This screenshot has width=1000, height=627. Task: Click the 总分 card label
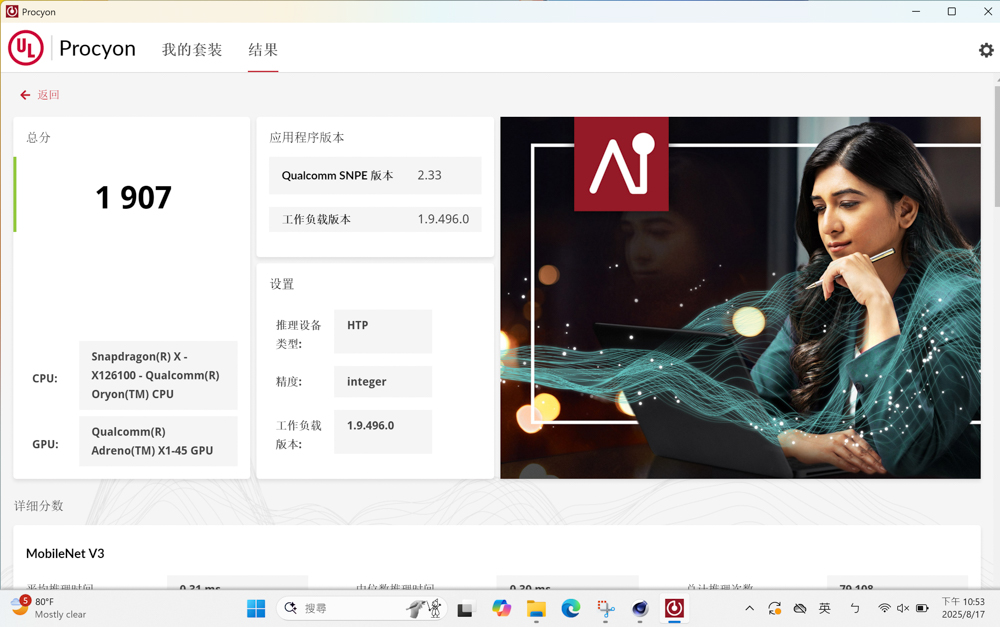[x=38, y=137]
